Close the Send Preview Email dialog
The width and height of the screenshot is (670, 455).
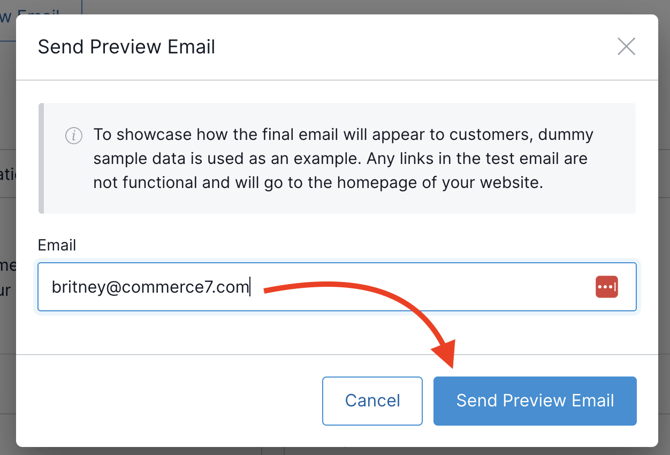pyautogui.click(x=626, y=47)
